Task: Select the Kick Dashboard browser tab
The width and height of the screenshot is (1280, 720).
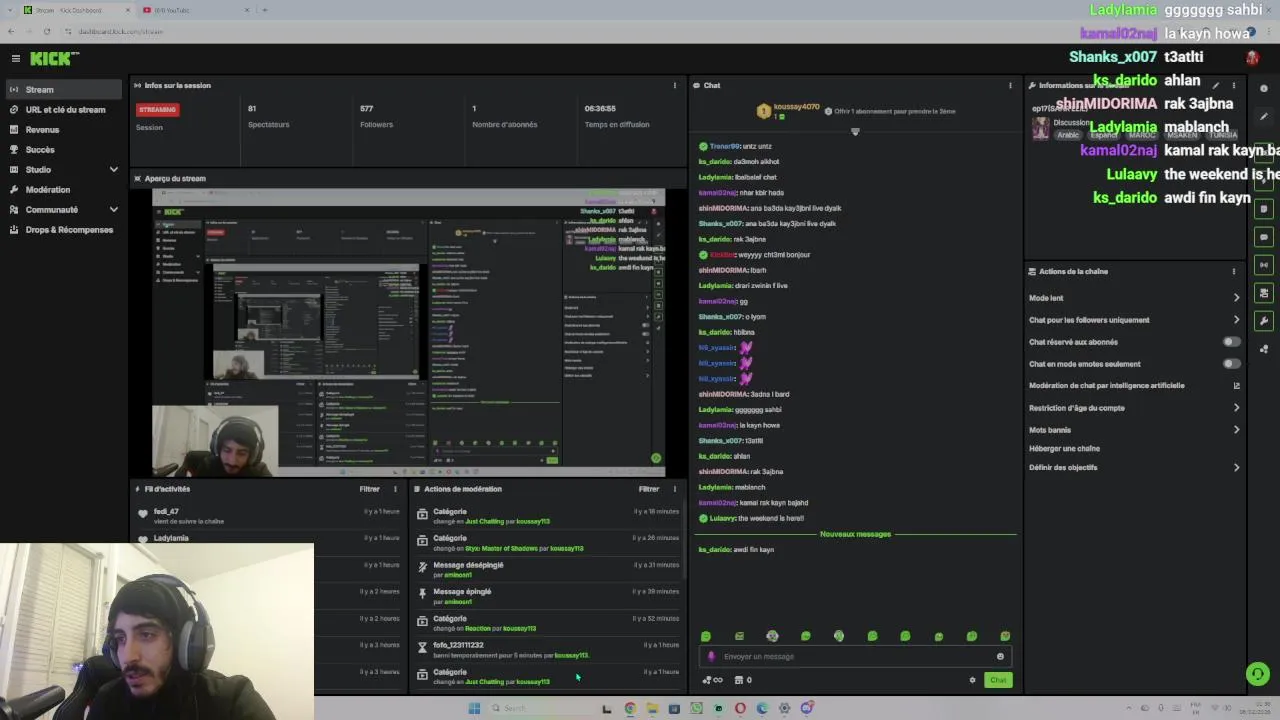Action: click(76, 10)
